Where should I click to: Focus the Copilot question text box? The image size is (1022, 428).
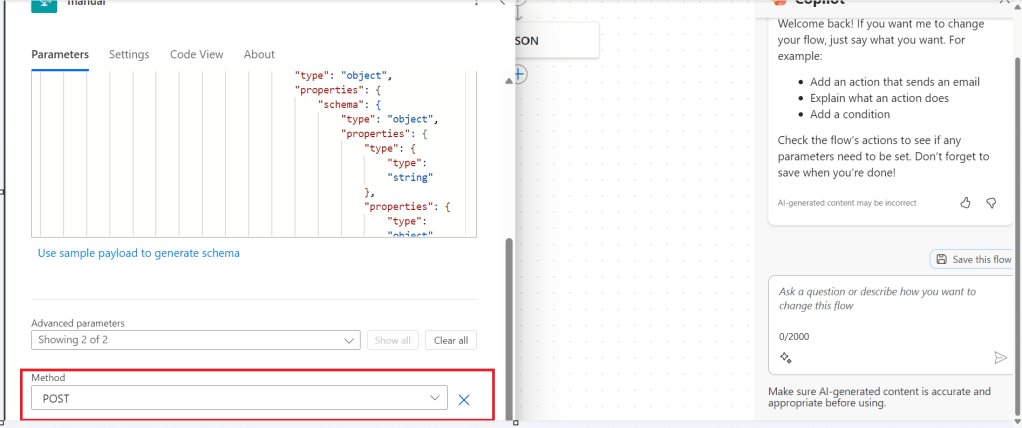pyautogui.click(x=888, y=298)
